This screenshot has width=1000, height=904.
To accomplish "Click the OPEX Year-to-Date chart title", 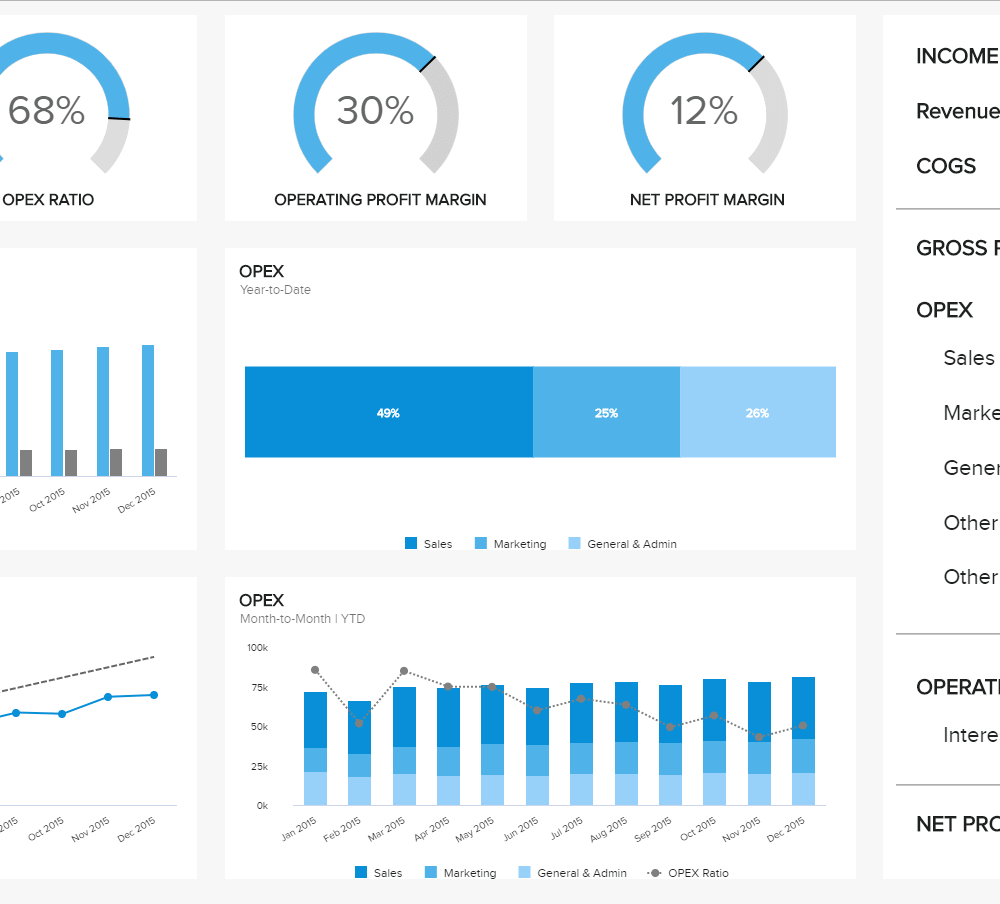I will (x=261, y=271).
